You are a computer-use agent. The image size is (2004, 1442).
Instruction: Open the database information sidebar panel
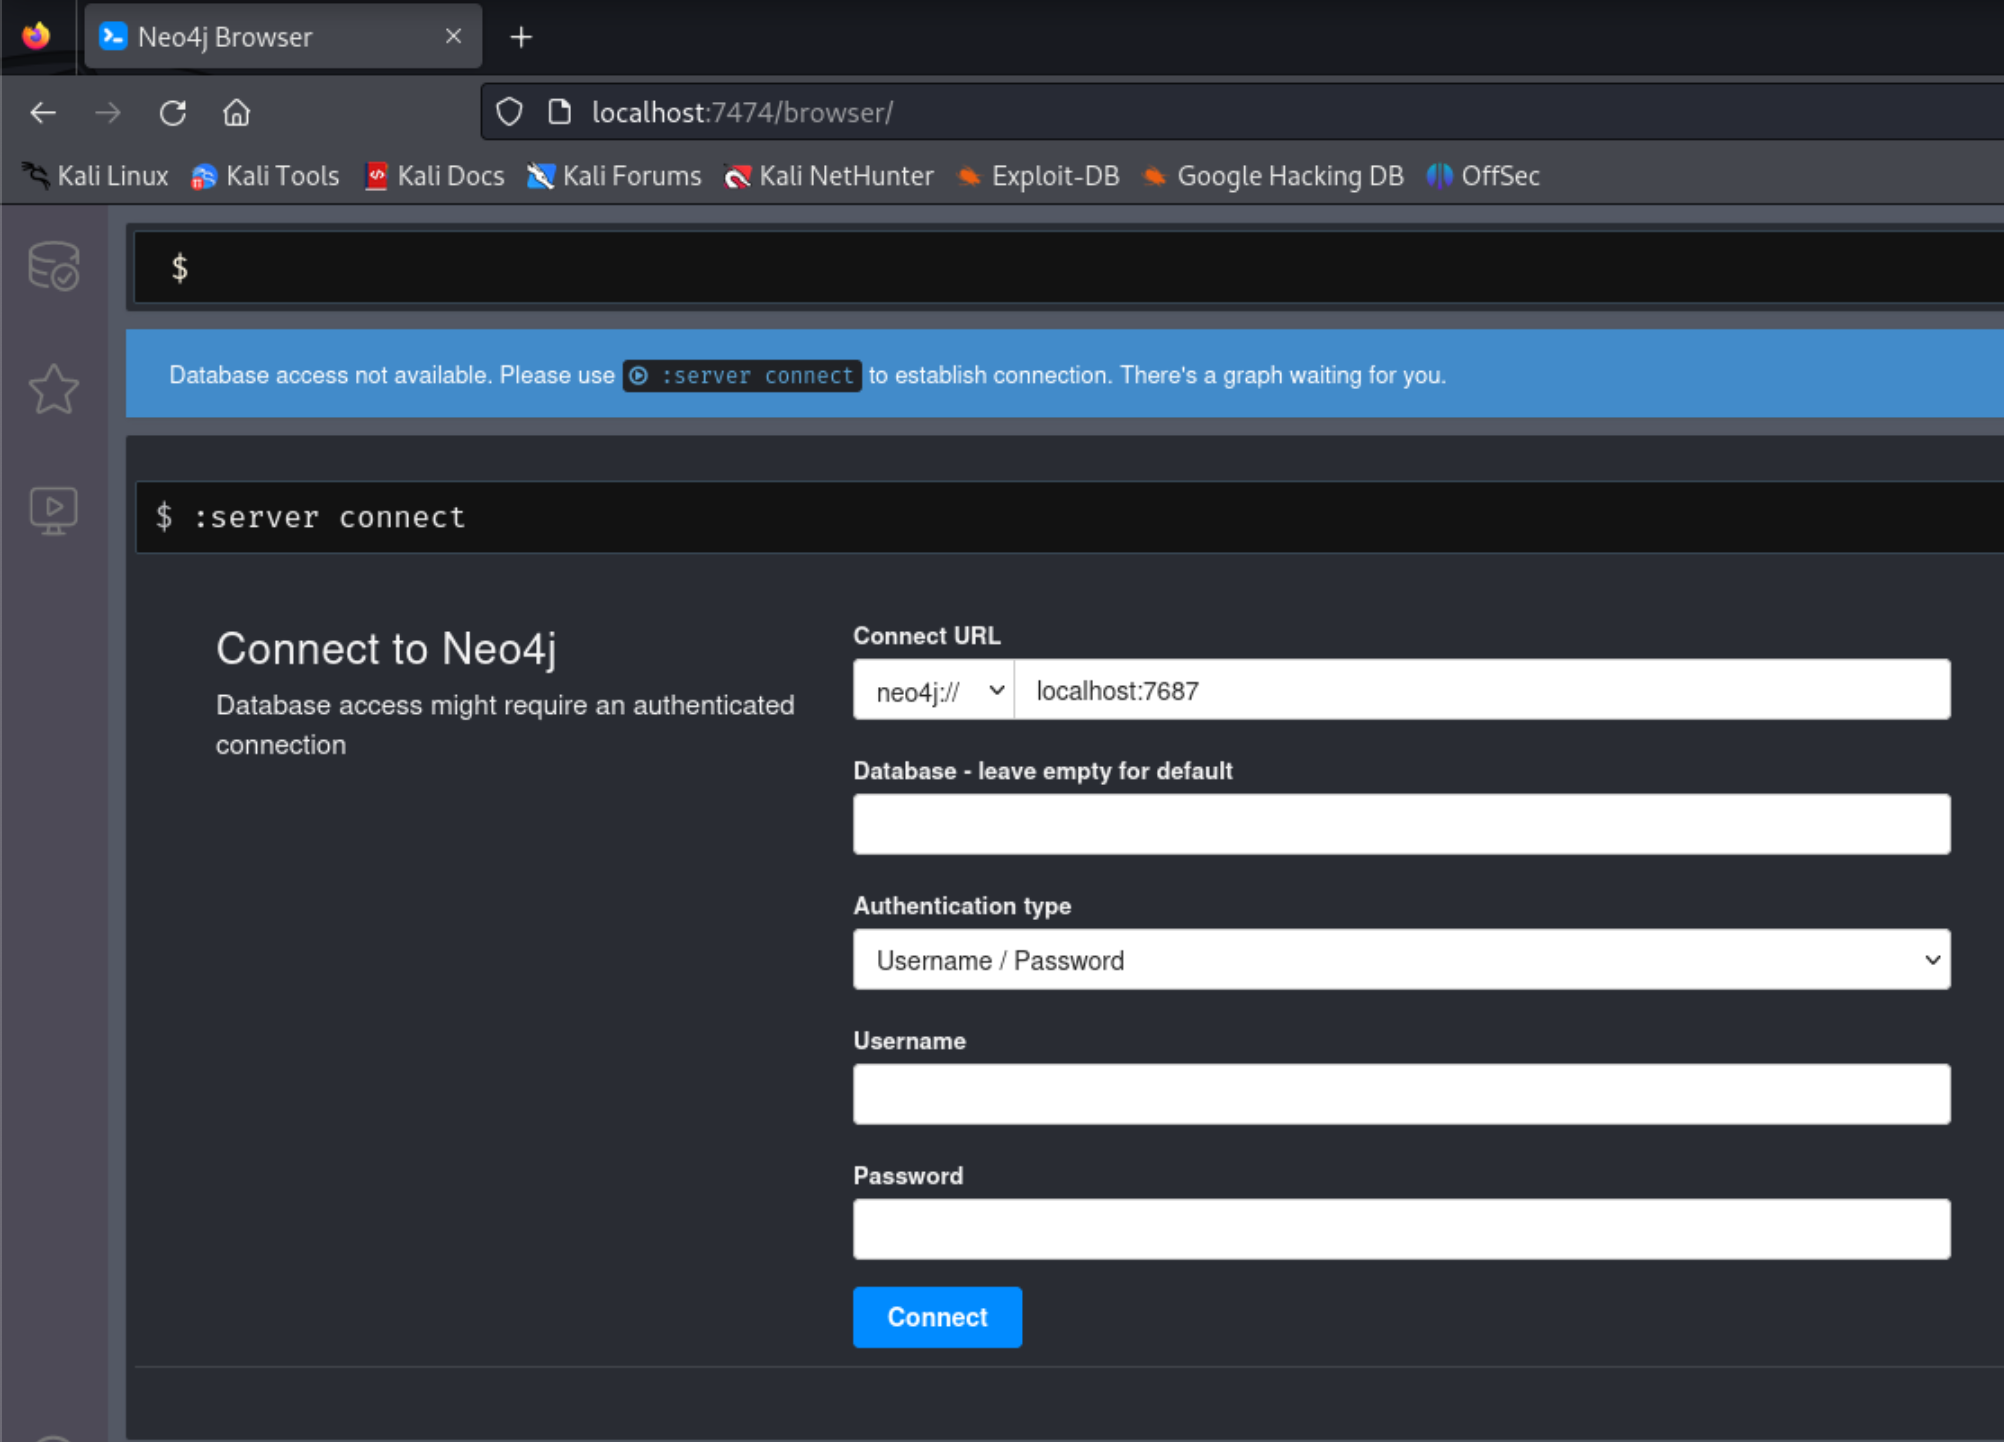point(52,267)
